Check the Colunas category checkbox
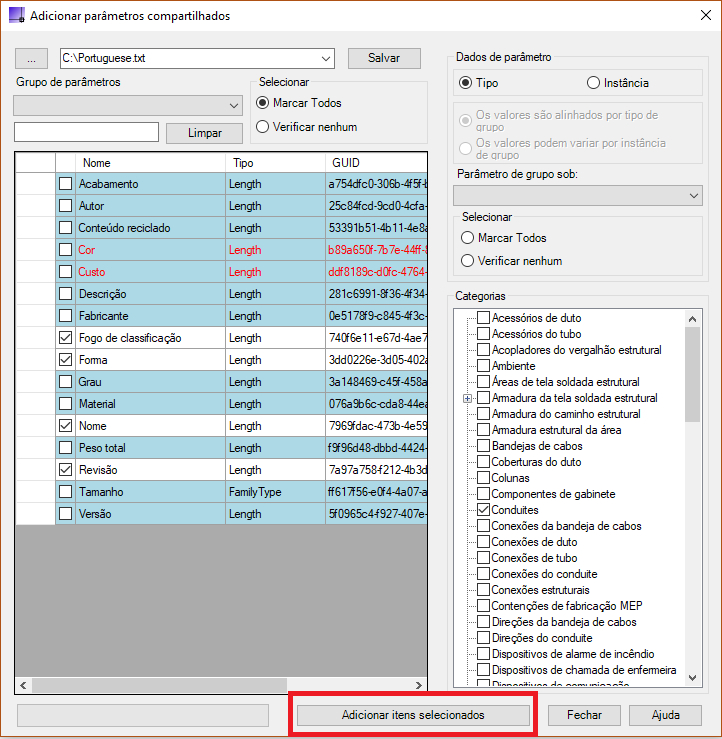722x739 pixels. pos(483,478)
